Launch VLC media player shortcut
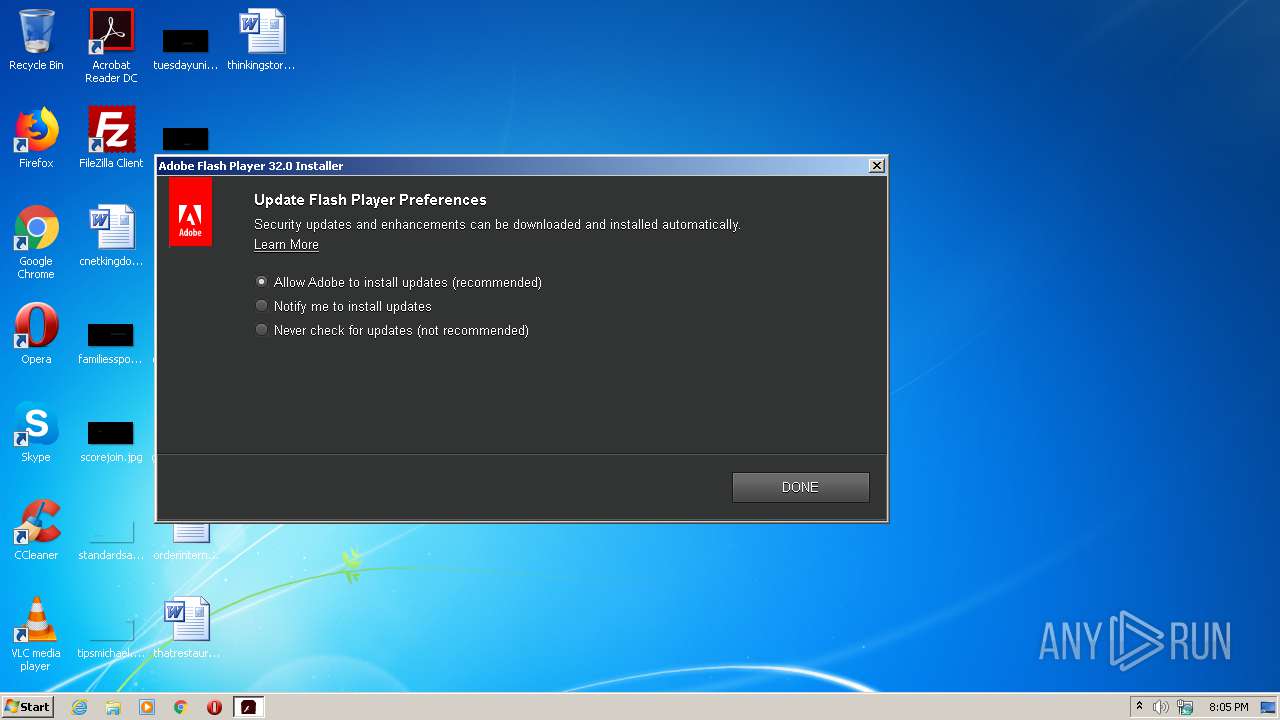Image resolution: width=1280 pixels, height=720 pixels. coord(36,634)
